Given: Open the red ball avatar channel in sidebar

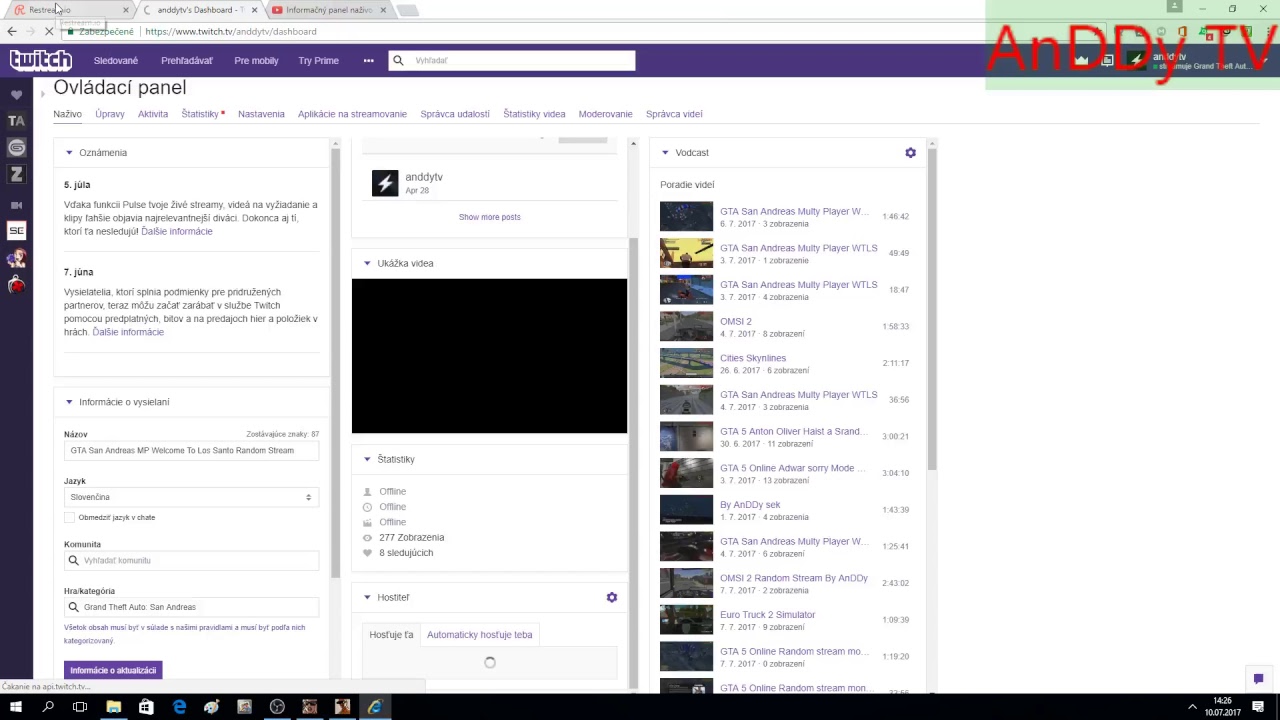Looking at the screenshot, I should click(x=16, y=285).
